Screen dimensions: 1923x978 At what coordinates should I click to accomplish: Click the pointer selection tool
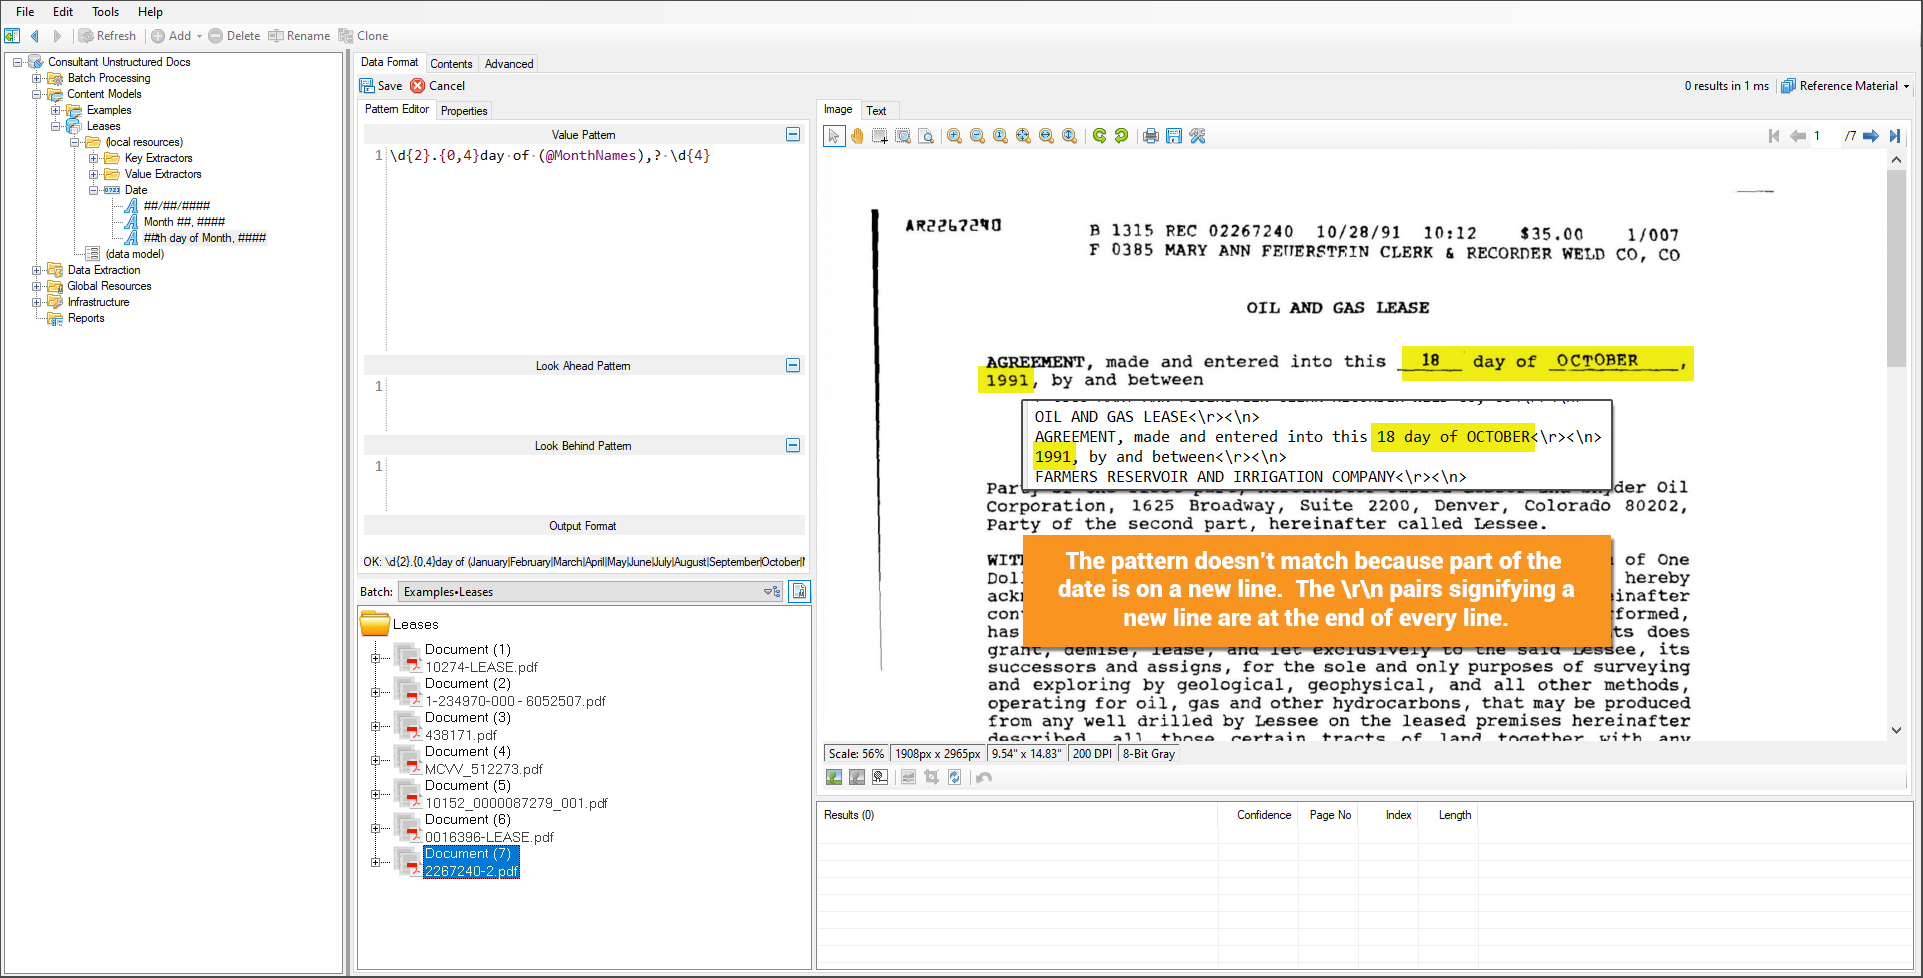pos(834,136)
